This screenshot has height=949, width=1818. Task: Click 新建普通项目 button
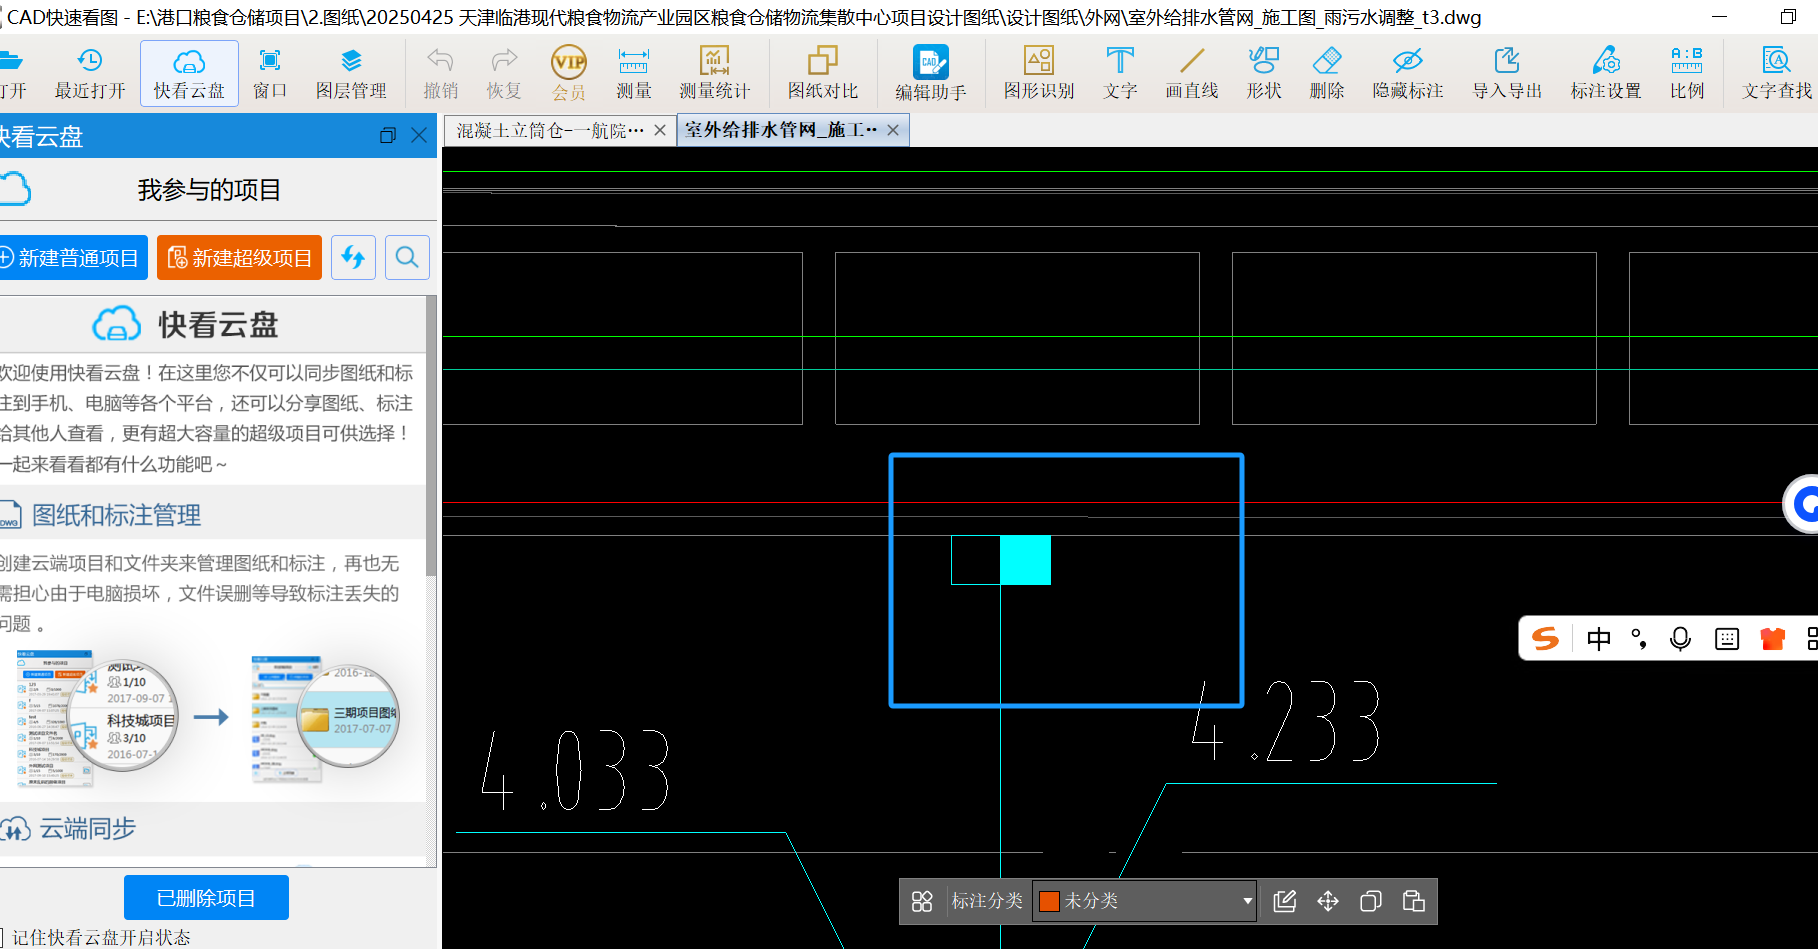click(72, 258)
